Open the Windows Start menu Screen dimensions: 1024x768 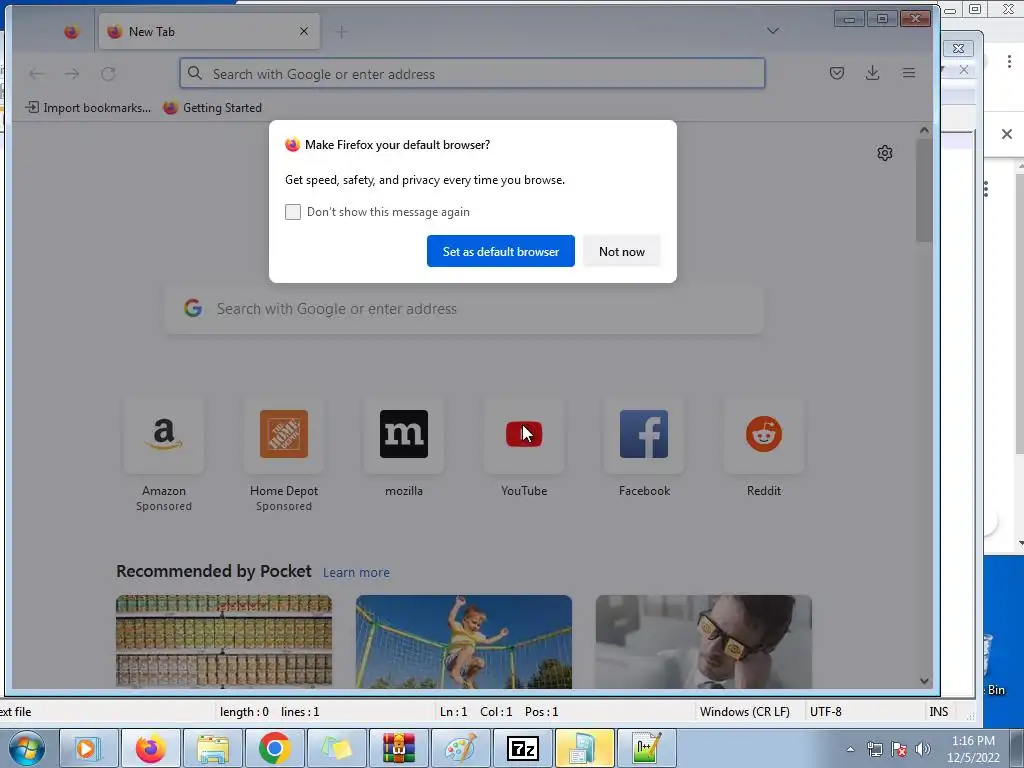[x=27, y=748]
